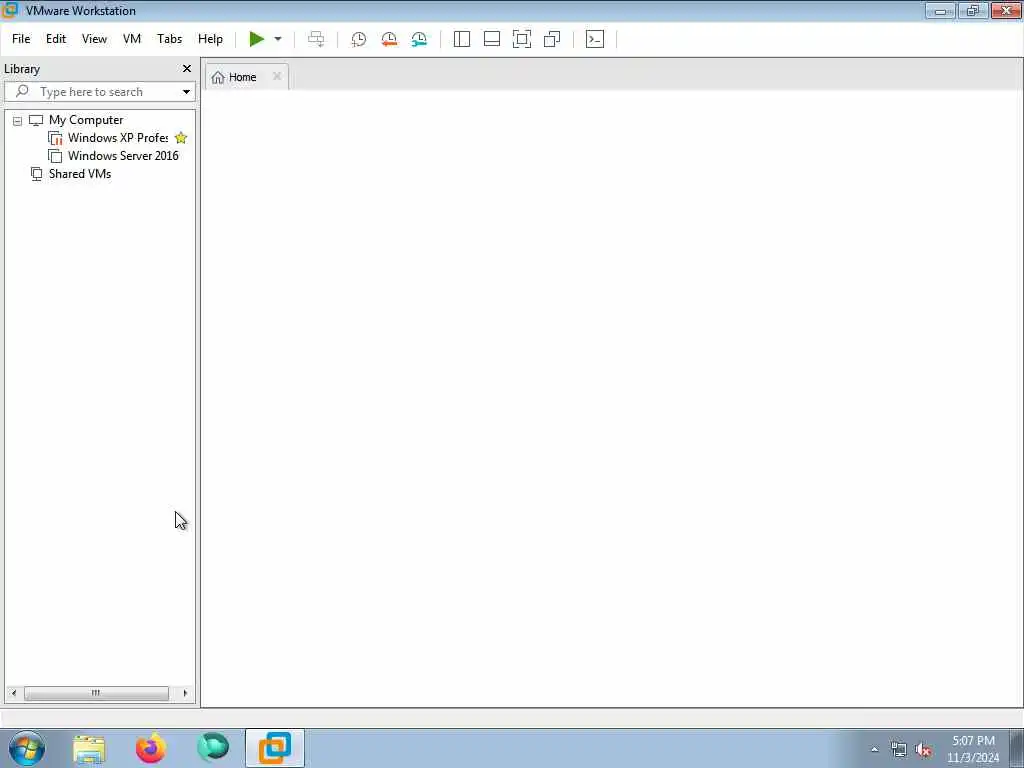Open the Snapshot Manager wrench-clock icon
1024x768 pixels.
419,39
